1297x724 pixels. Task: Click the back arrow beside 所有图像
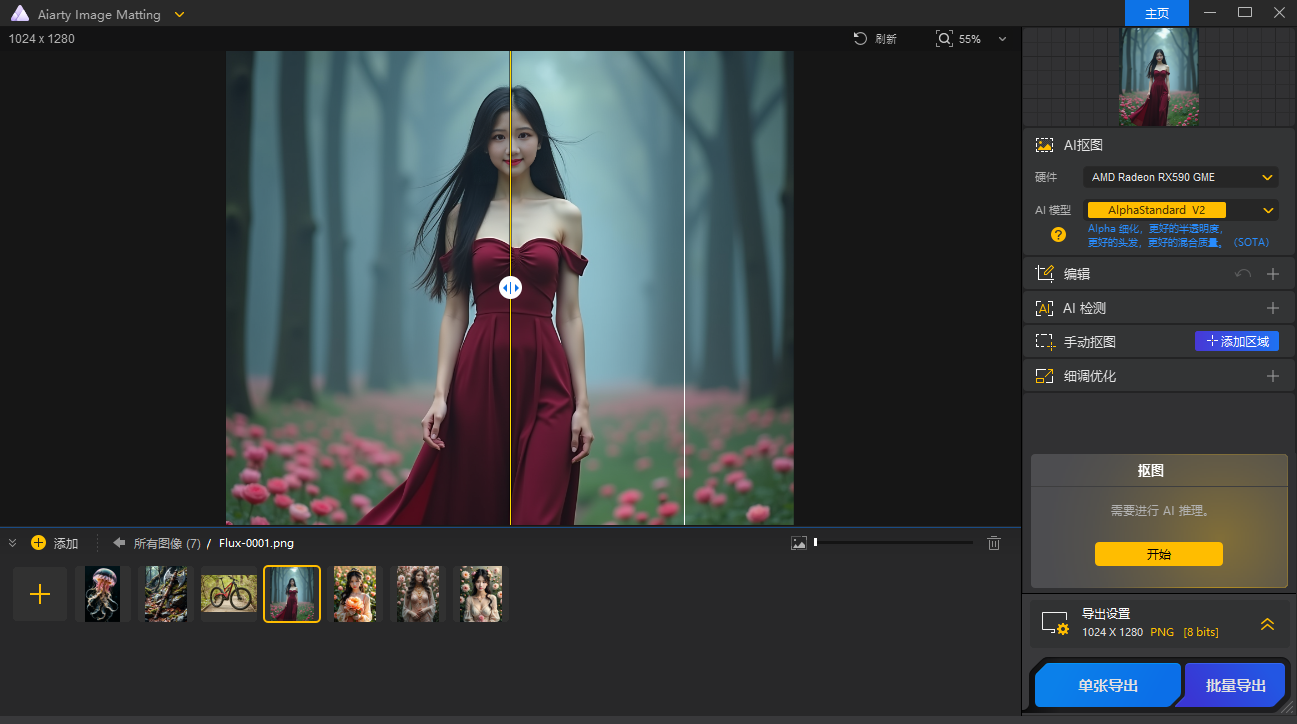point(119,543)
